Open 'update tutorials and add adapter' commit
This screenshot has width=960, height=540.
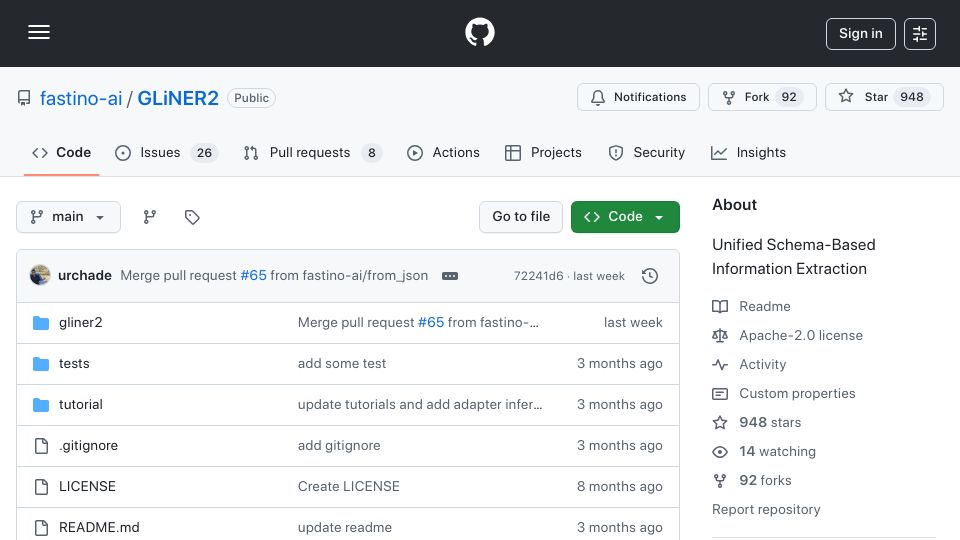(x=420, y=405)
